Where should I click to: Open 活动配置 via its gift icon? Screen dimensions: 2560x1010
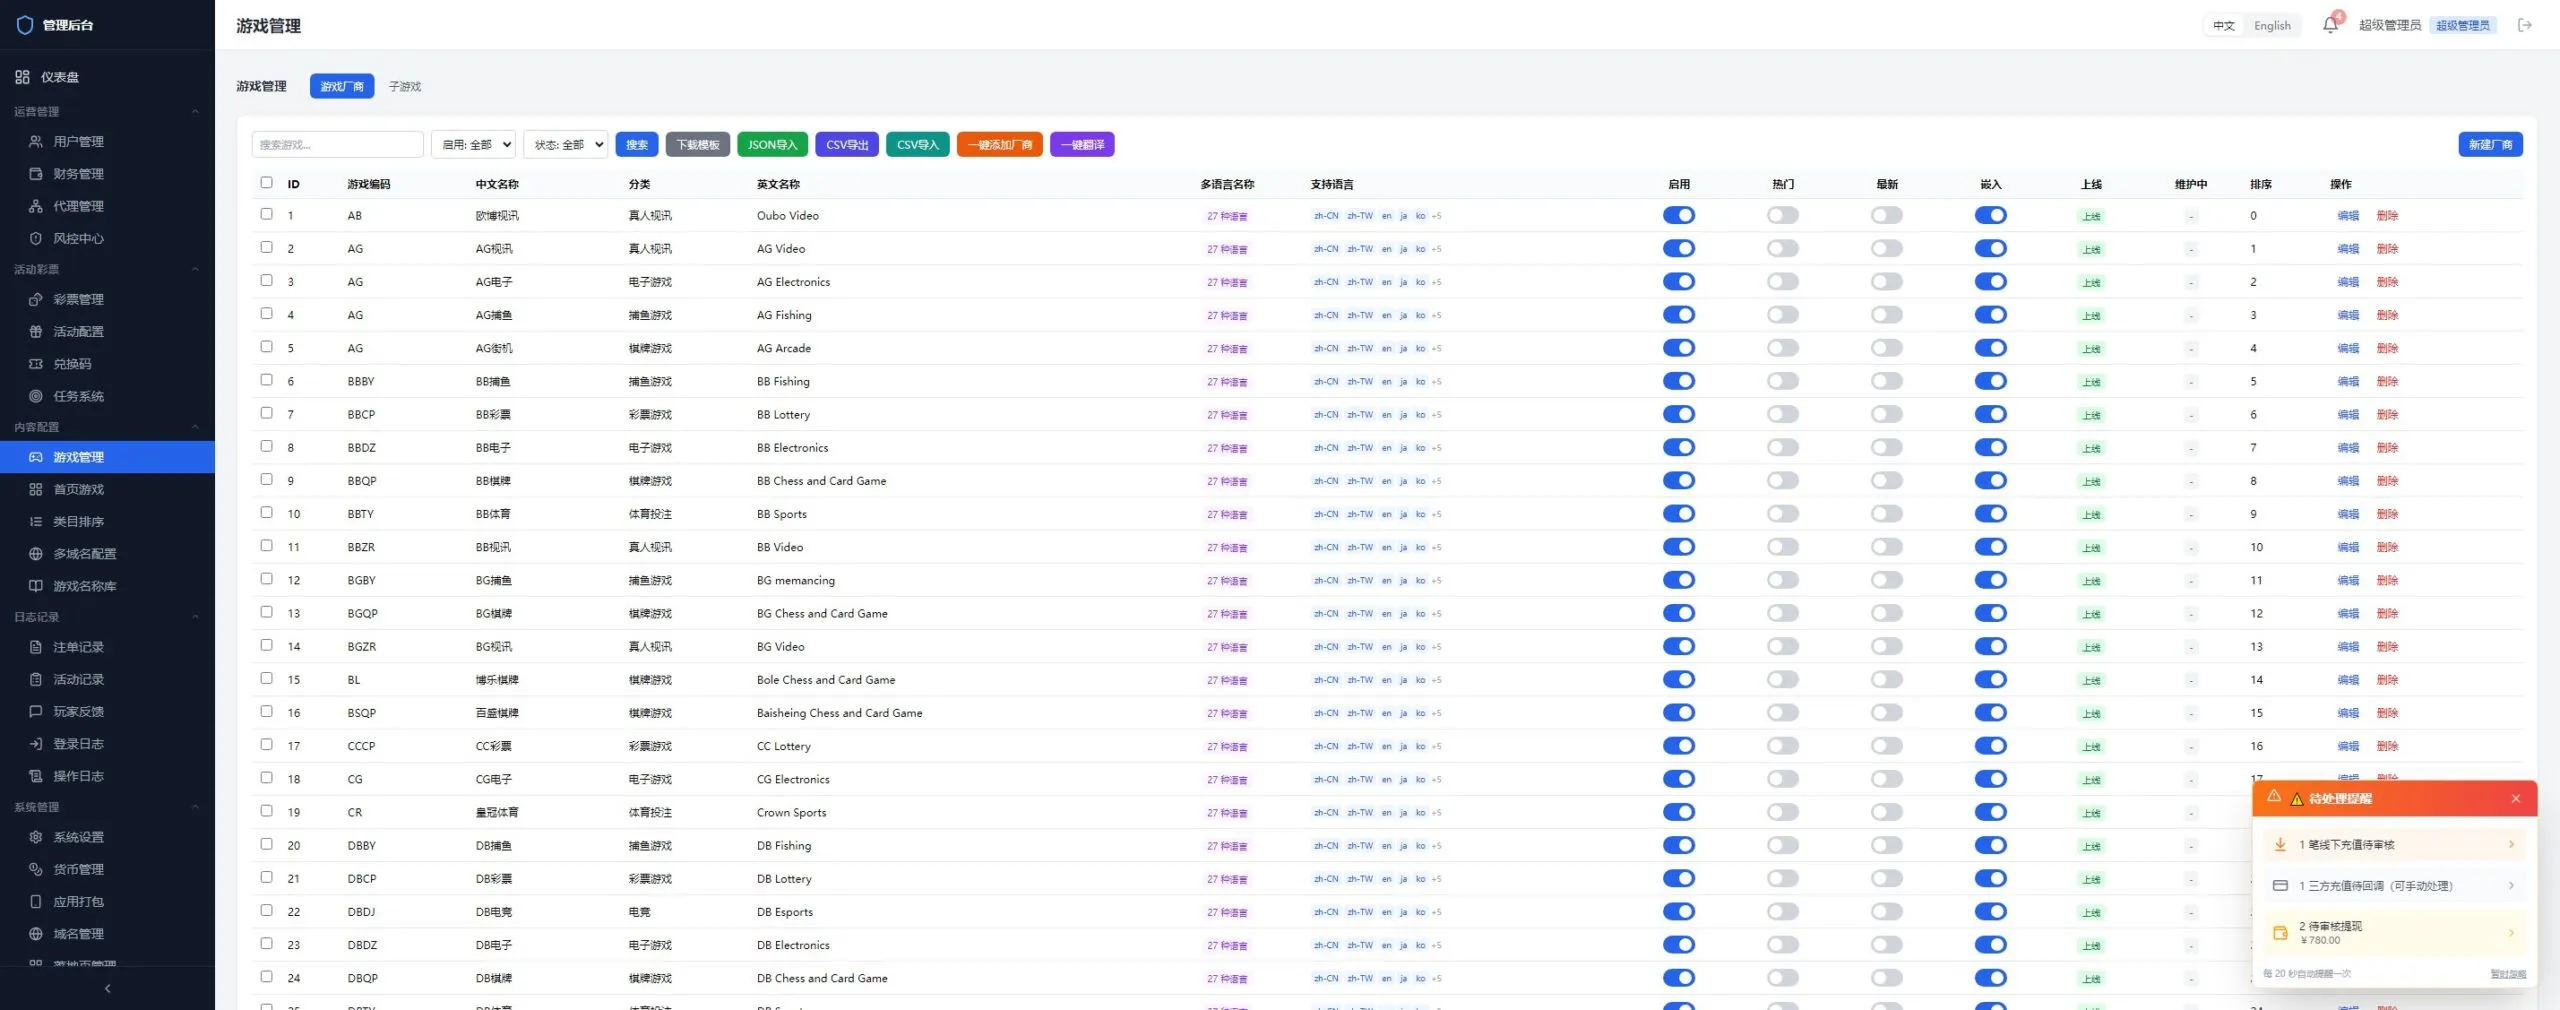coord(36,331)
